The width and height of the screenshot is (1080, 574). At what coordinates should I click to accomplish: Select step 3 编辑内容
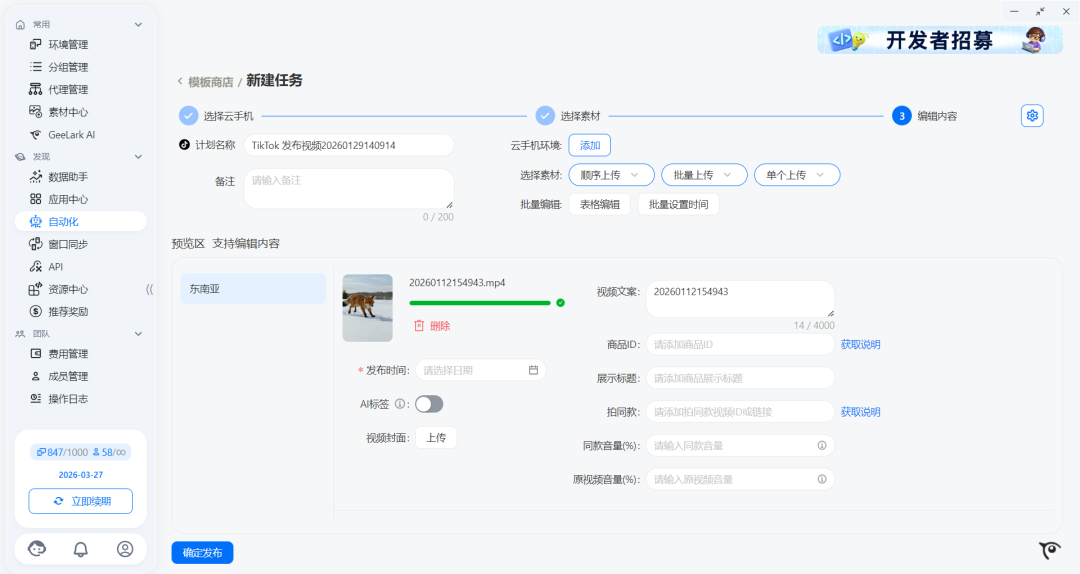(924, 116)
